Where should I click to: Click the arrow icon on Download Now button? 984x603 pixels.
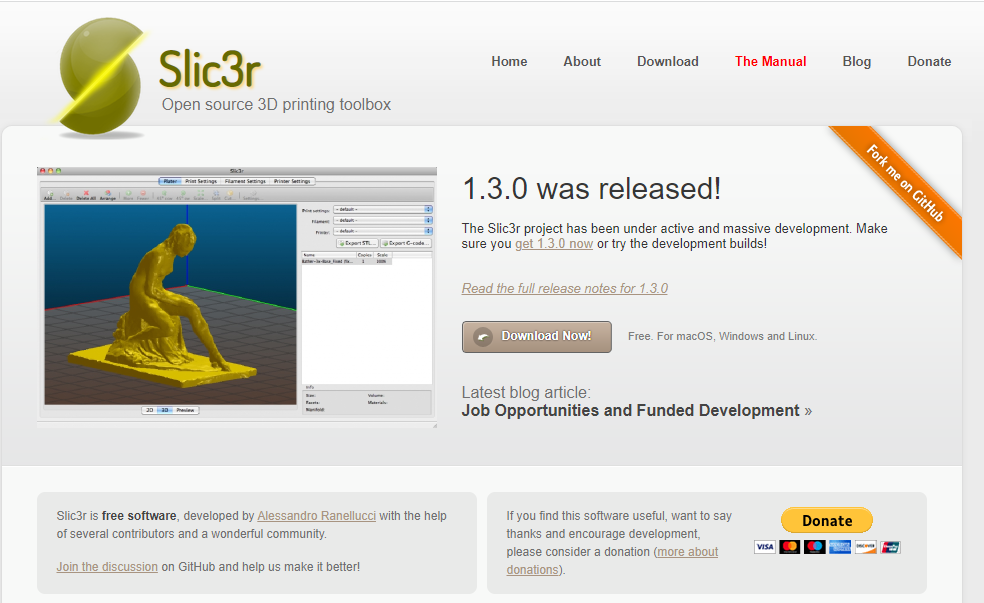pos(483,337)
